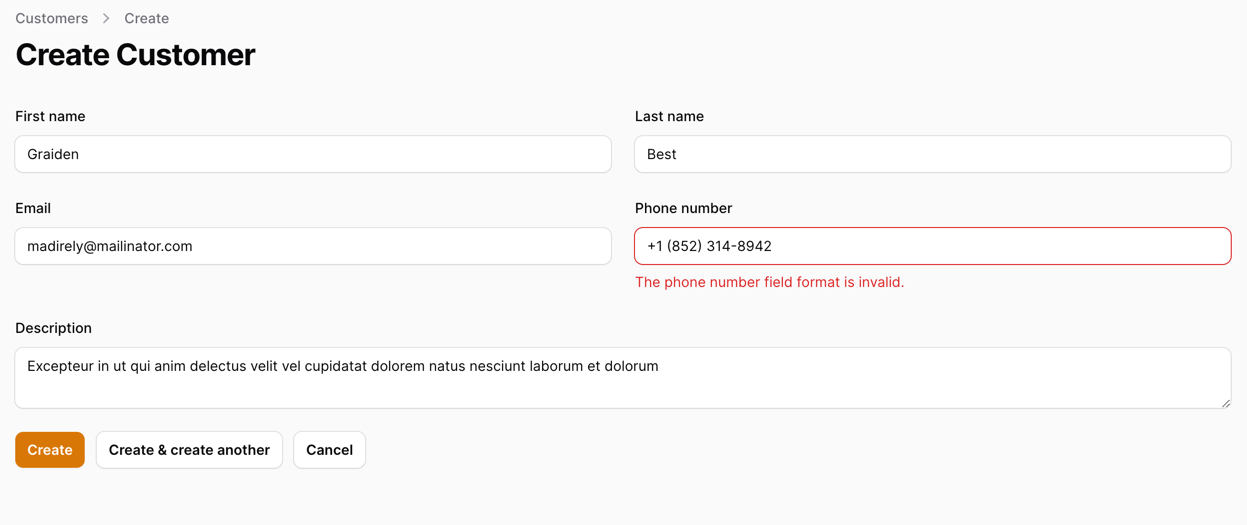Screen dimensions: 1247x525
Task: Click the Phone number label
Action: coord(683,208)
